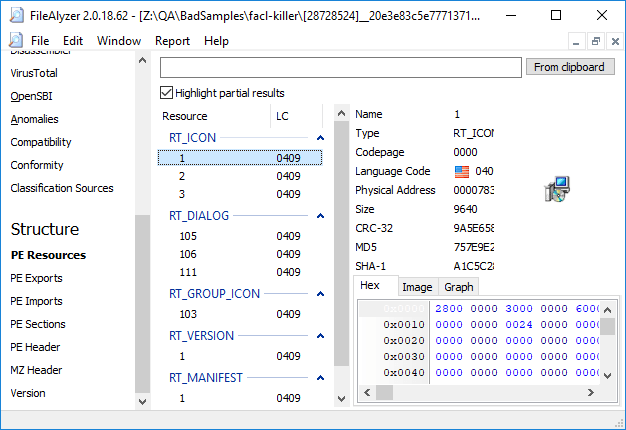
Task: Open the PE Exports view
Action: 36,278
